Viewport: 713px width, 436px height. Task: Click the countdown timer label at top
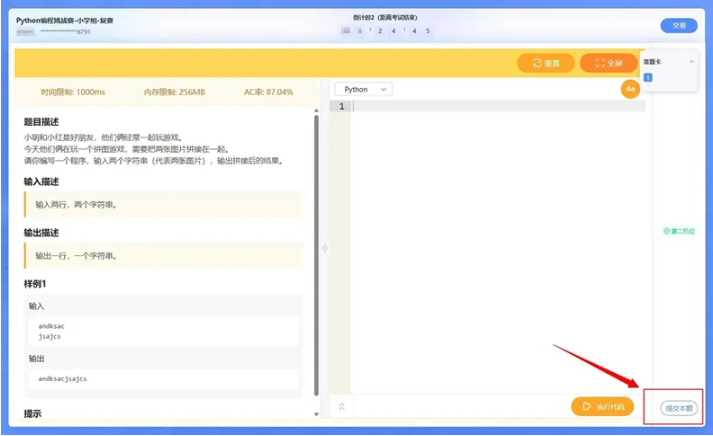coord(385,18)
